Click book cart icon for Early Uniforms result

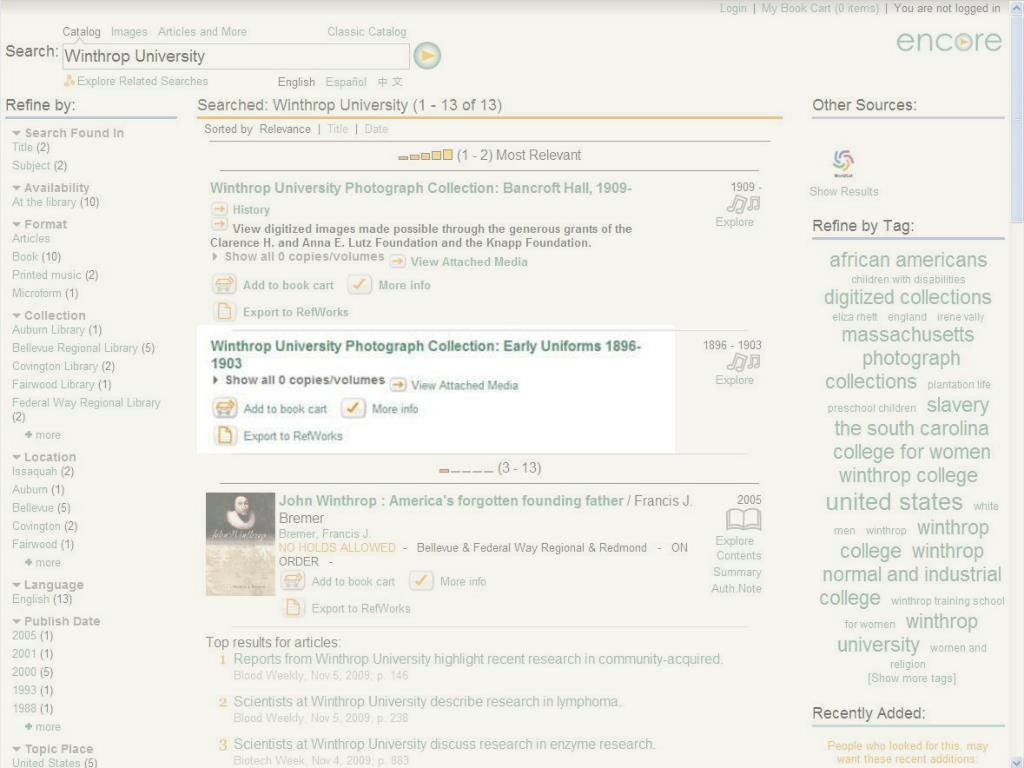pos(225,408)
